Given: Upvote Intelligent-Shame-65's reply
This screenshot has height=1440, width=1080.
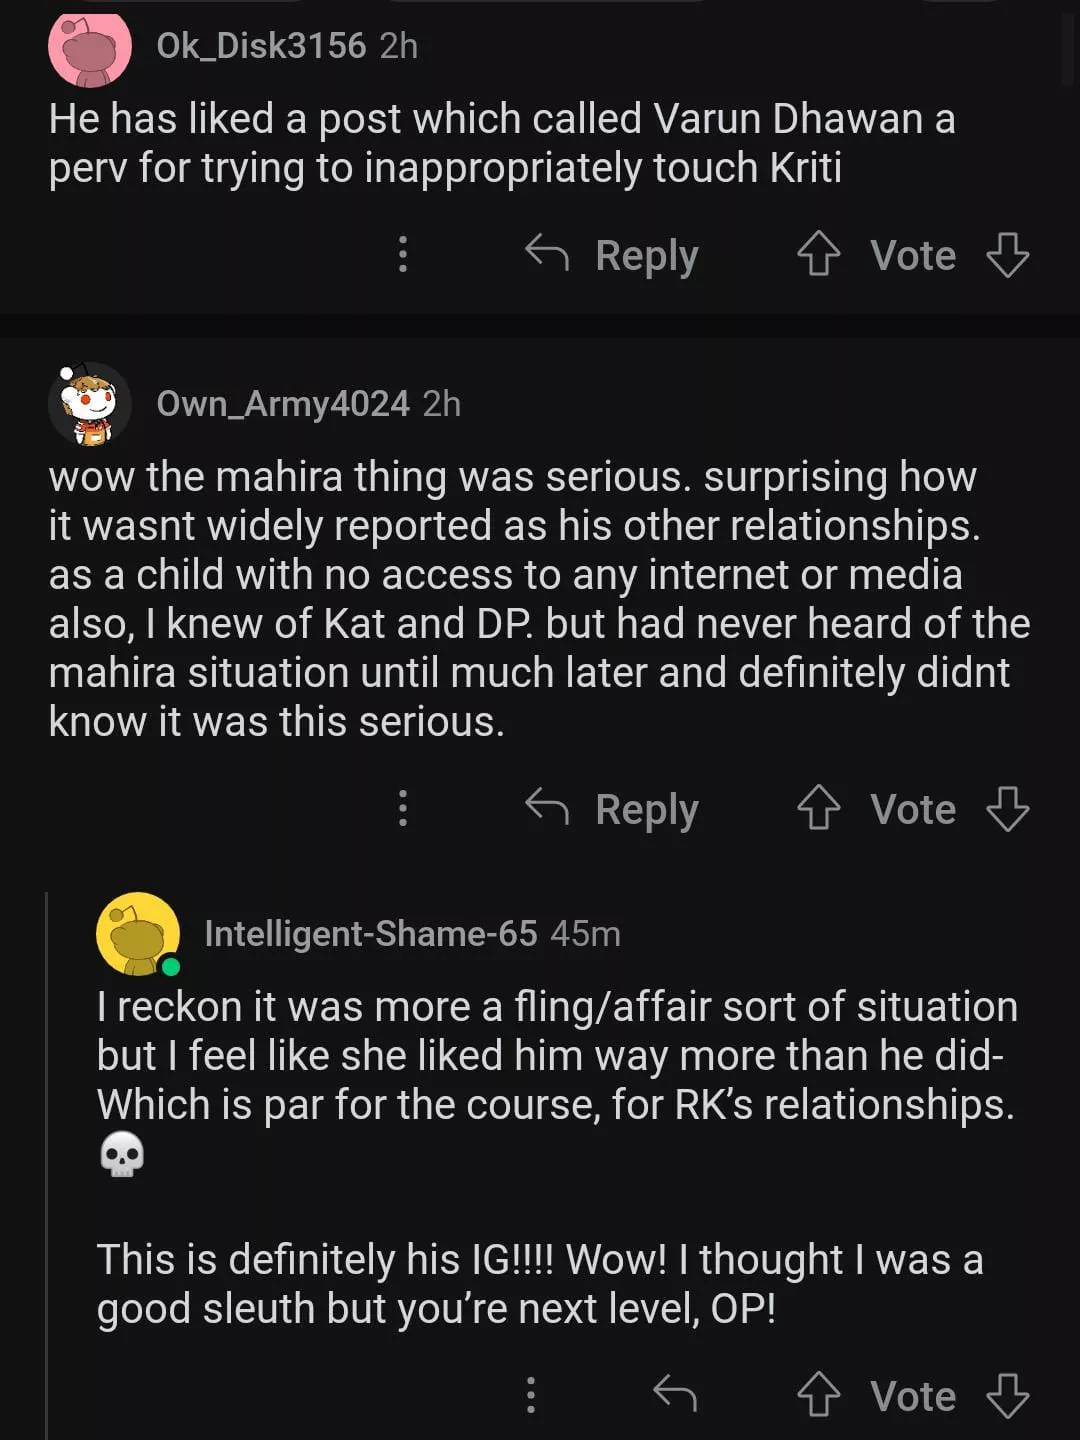Looking at the screenshot, I should [818, 1396].
